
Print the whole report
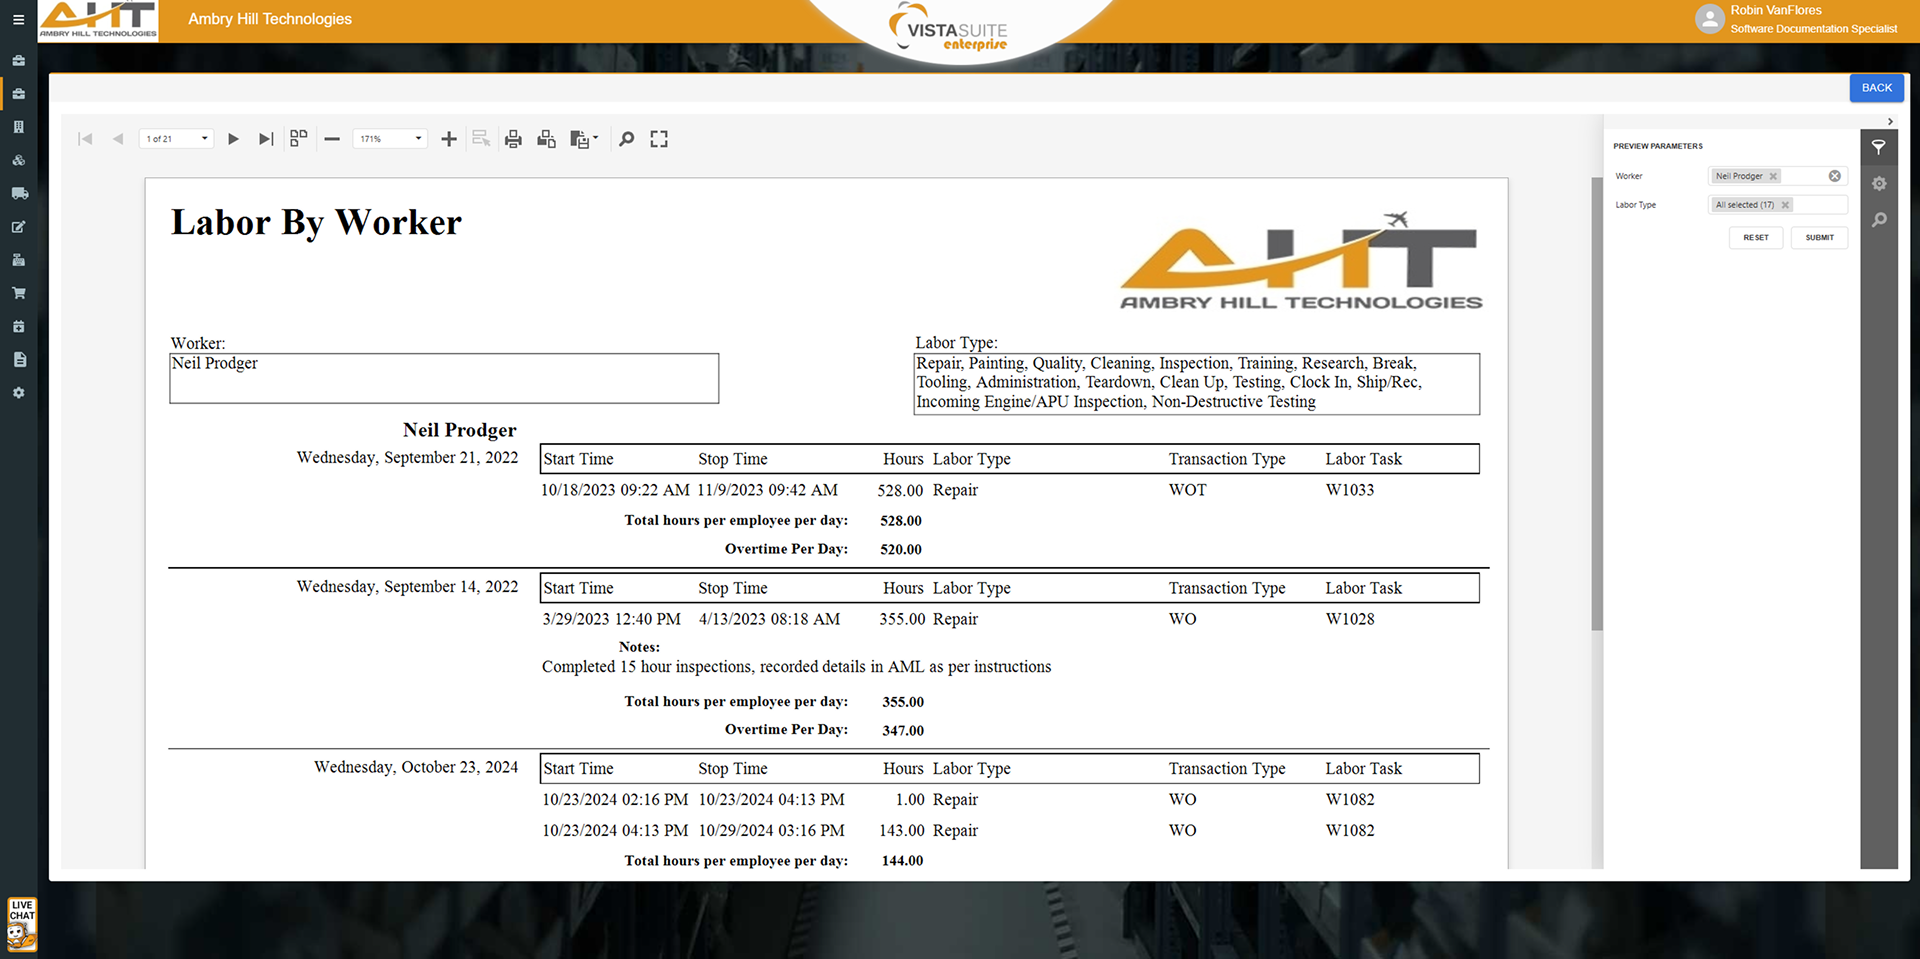[x=513, y=139]
